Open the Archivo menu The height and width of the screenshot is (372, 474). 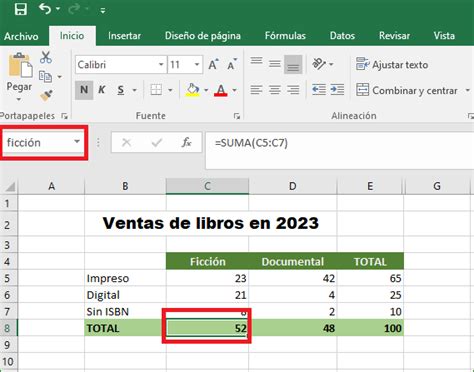(21, 36)
